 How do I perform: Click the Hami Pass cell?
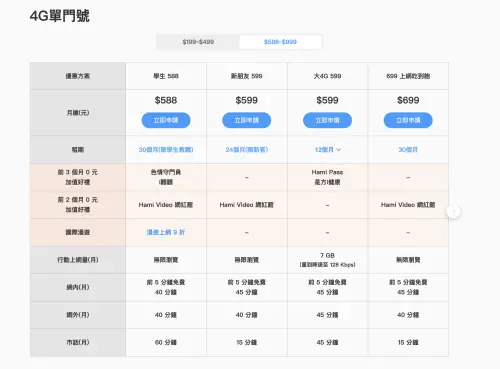click(327, 177)
